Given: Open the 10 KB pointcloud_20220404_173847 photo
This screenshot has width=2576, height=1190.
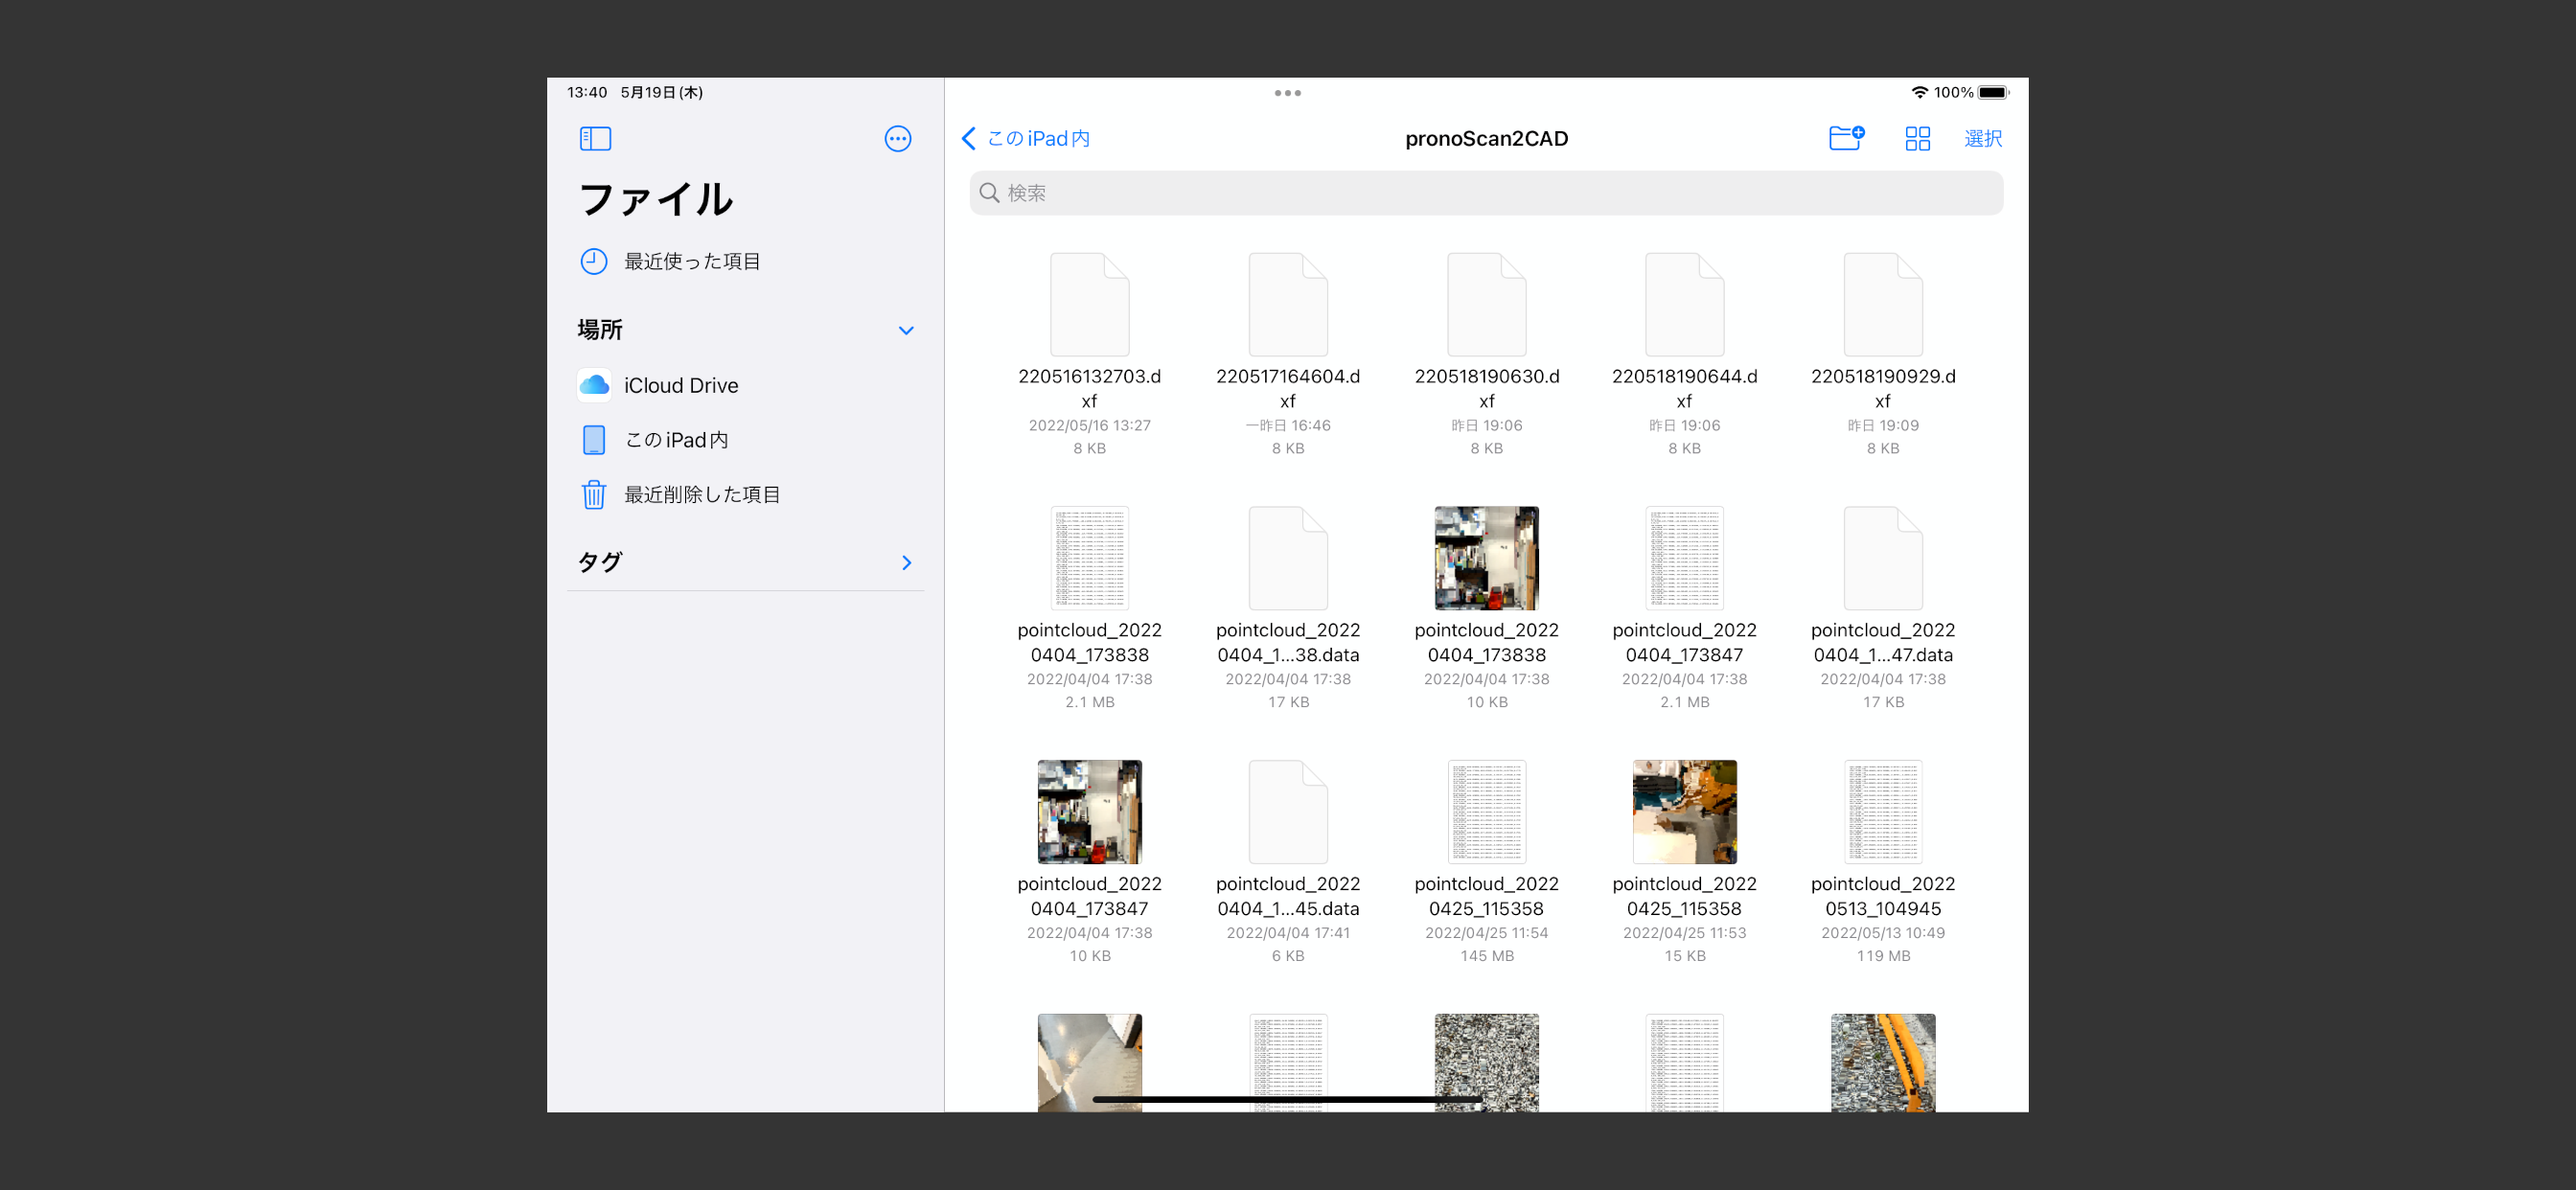Looking at the screenshot, I should click(1089, 863).
